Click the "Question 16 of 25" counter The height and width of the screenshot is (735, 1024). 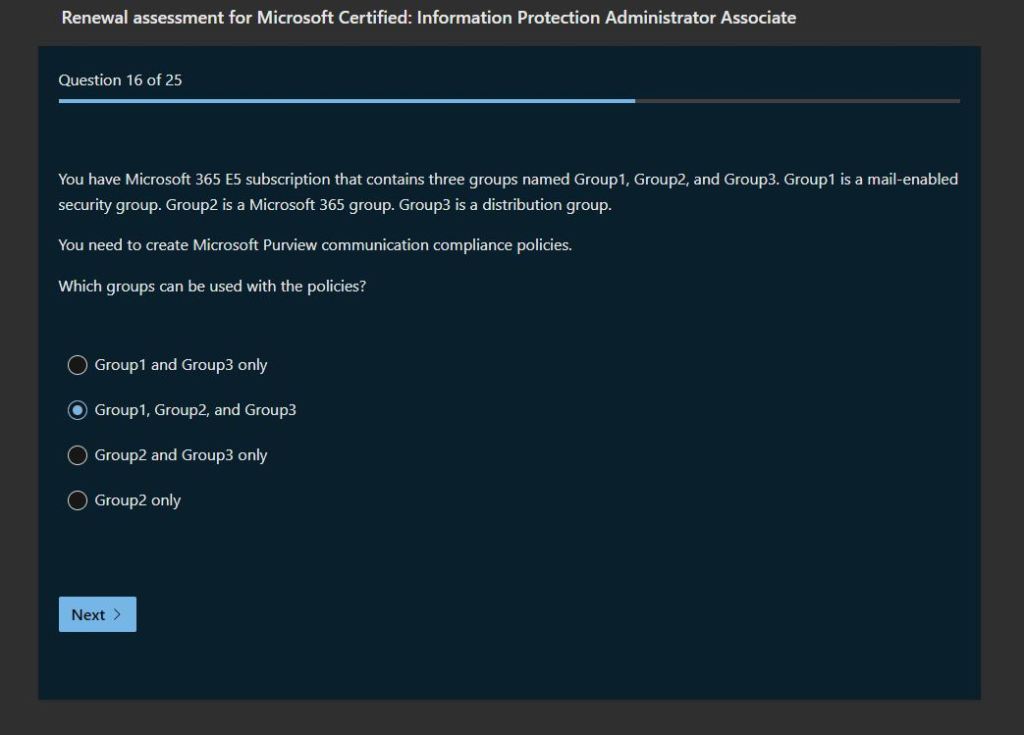coord(120,80)
